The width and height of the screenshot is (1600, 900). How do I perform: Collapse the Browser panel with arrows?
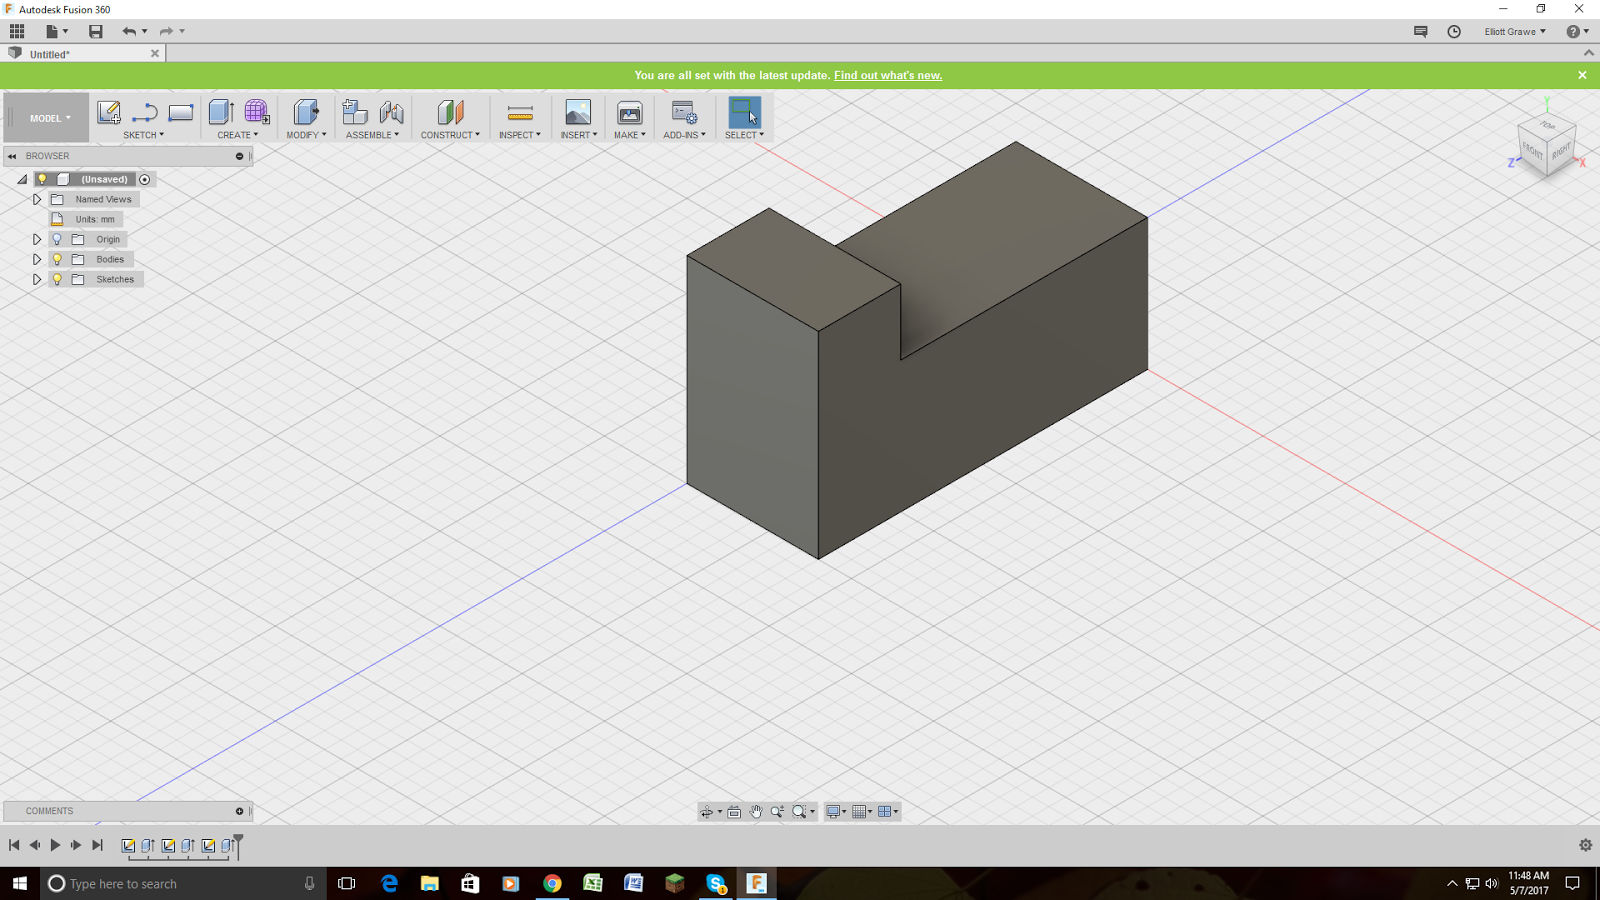coord(12,156)
